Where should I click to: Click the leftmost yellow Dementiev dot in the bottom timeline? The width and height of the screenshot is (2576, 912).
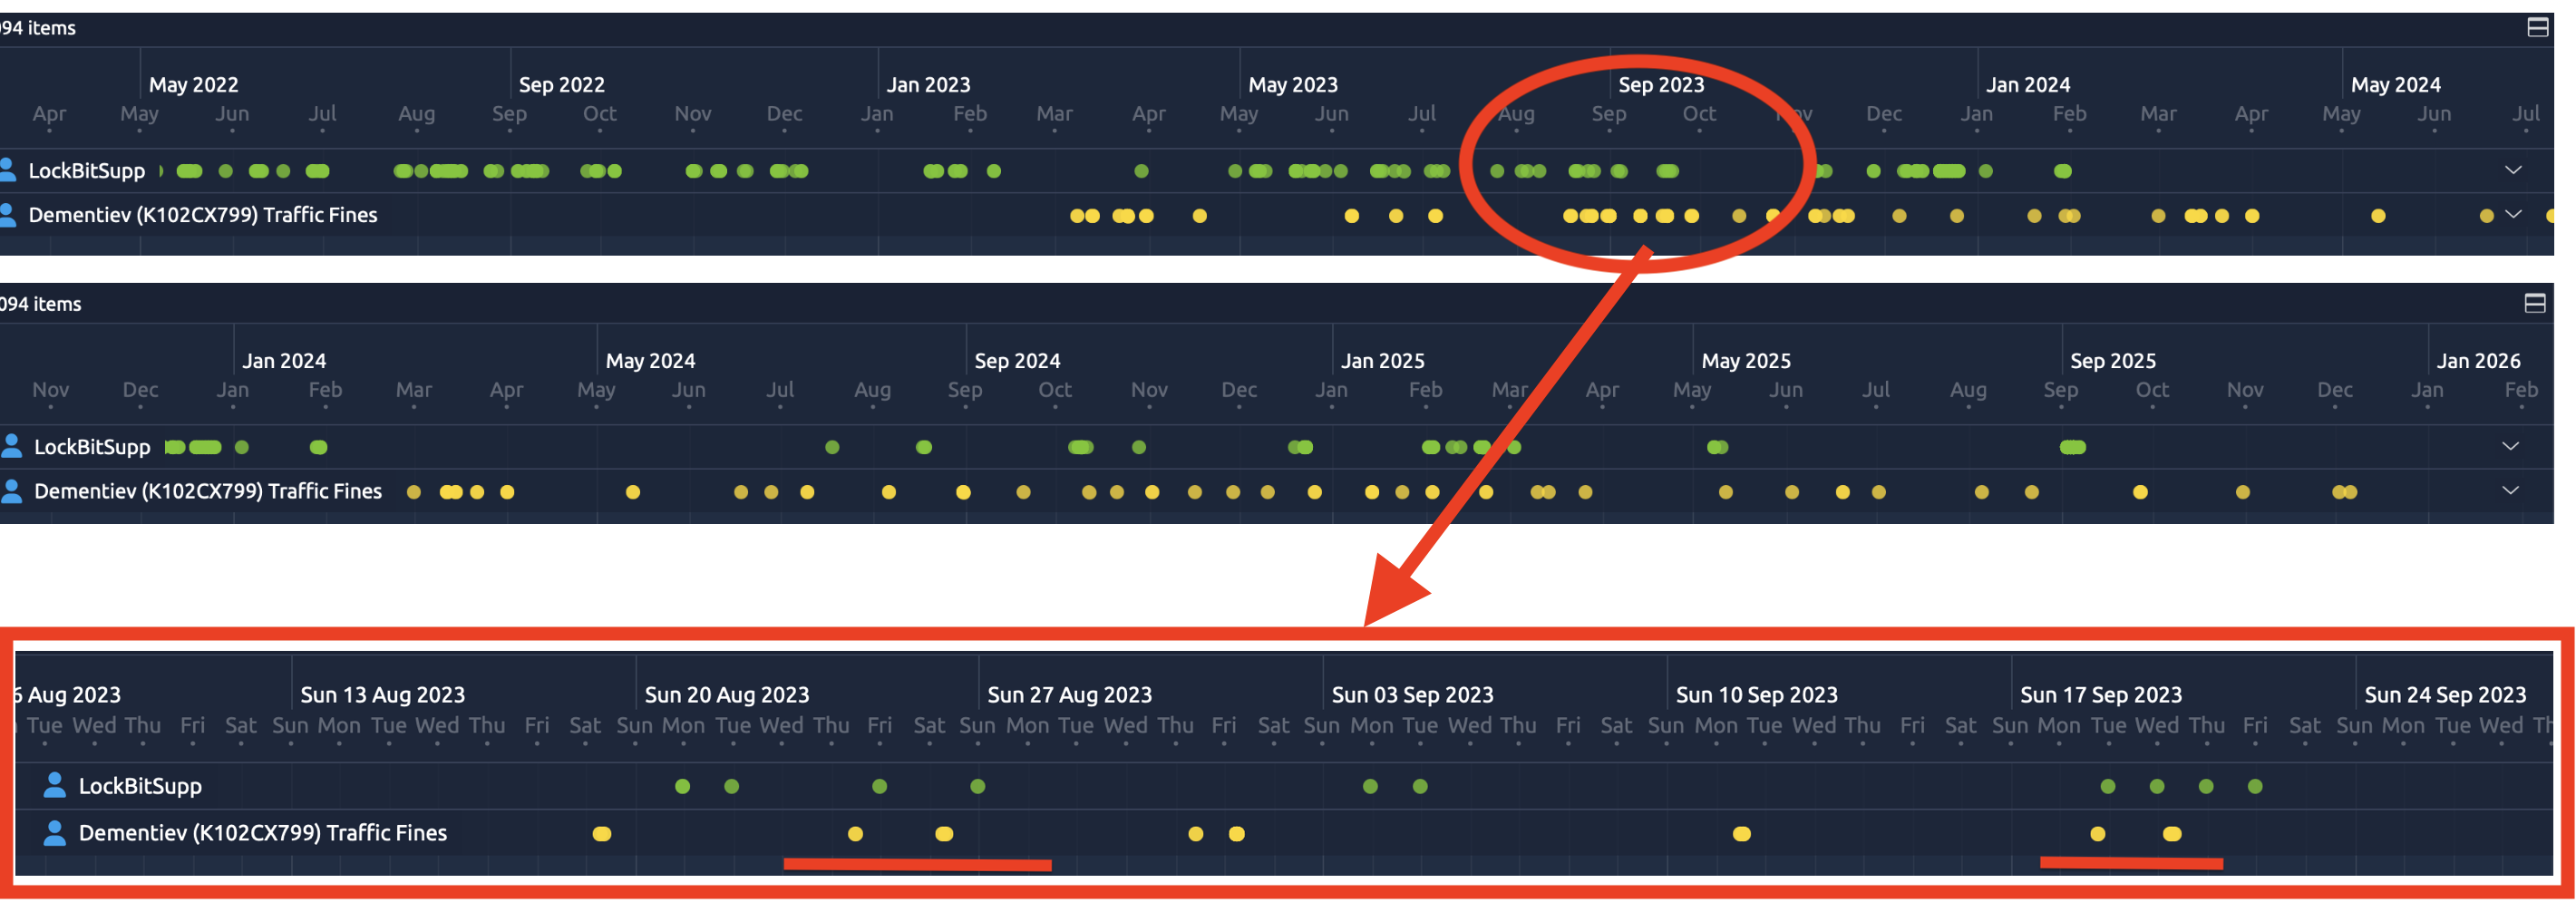point(601,834)
